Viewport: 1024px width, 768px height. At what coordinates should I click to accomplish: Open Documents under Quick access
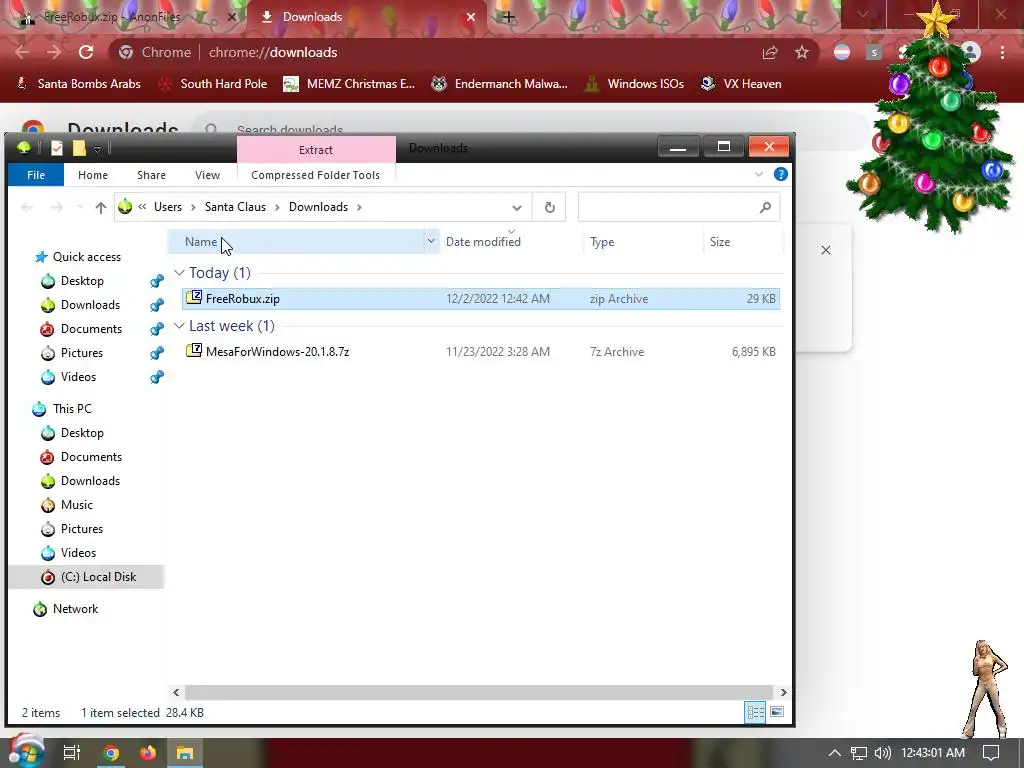[x=91, y=329]
